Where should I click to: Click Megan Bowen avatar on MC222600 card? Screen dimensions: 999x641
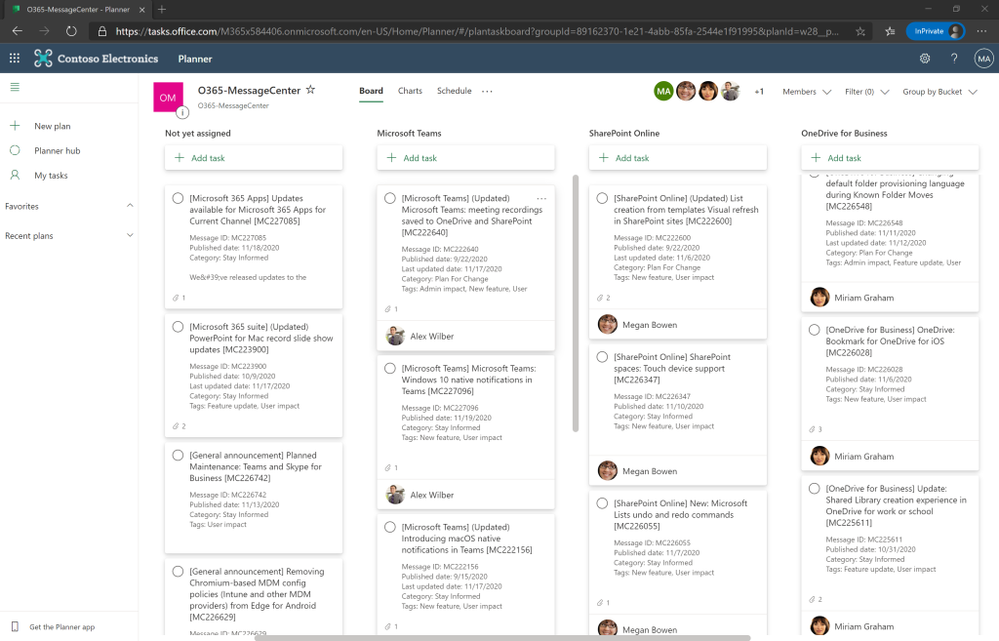point(608,324)
